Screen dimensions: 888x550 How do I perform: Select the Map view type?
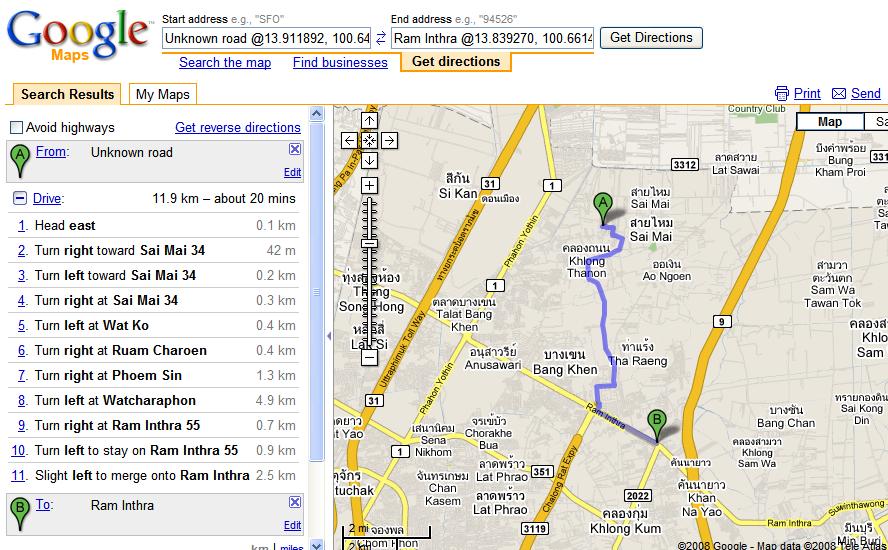pyautogui.click(x=830, y=122)
